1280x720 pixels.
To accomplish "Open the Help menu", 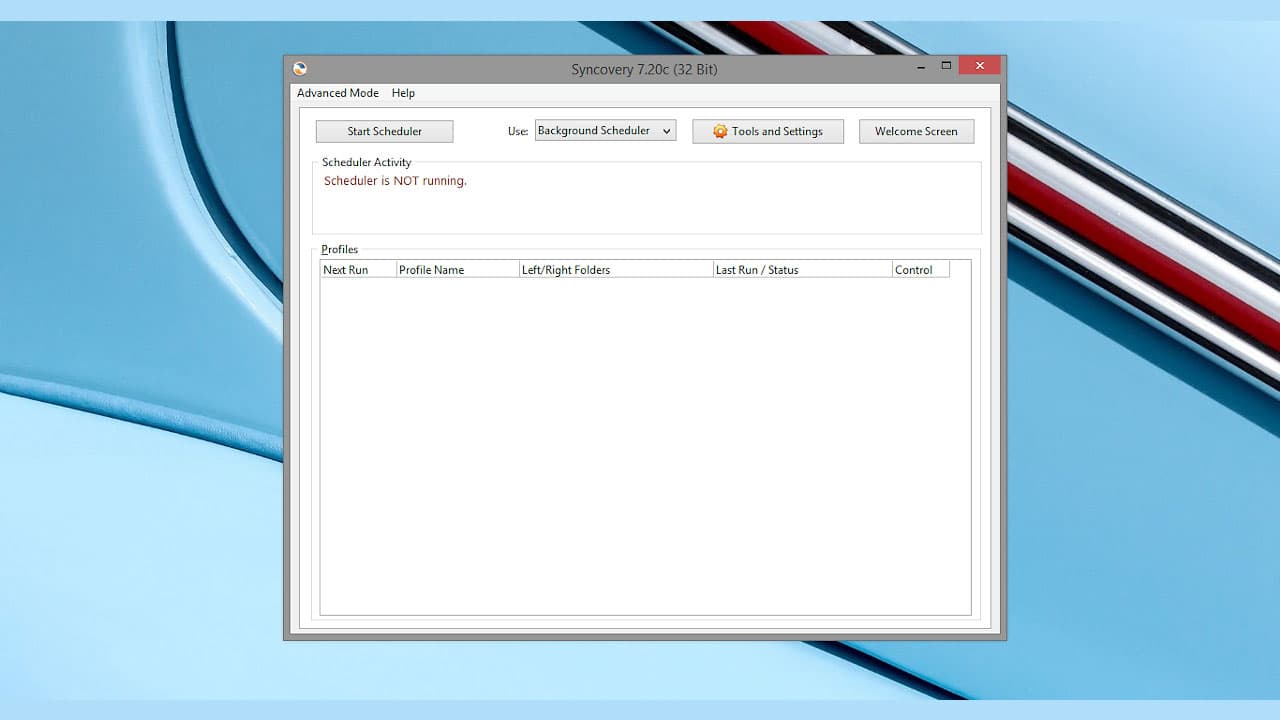I will pyautogui.click(x=403, y=93).
